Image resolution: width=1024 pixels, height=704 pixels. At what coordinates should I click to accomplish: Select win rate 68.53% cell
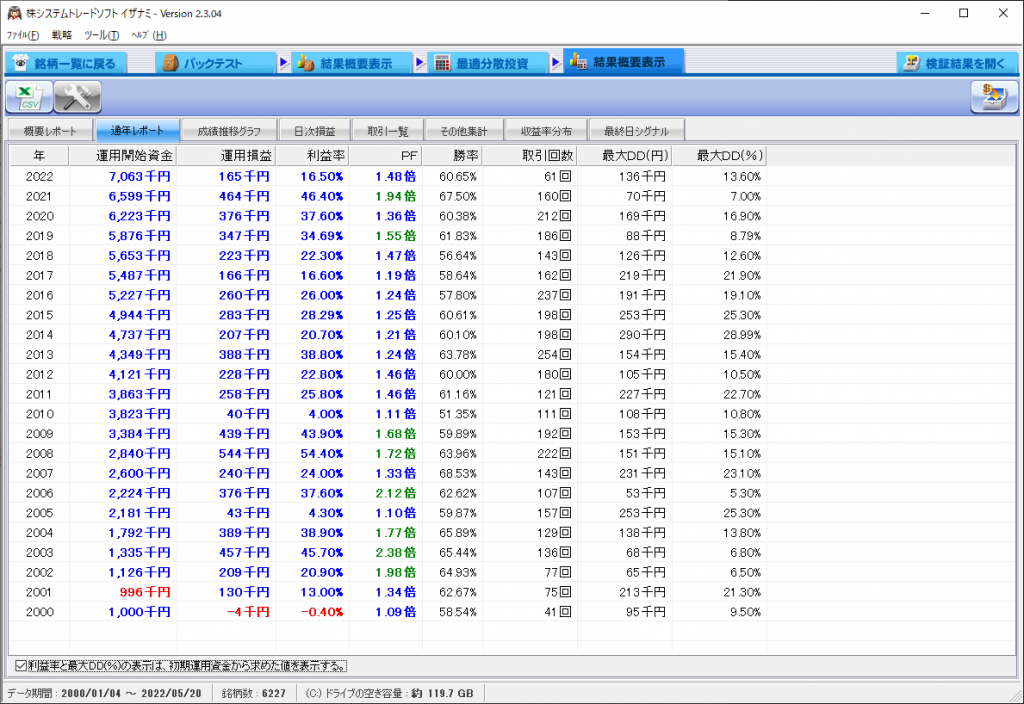coord(452,473)
